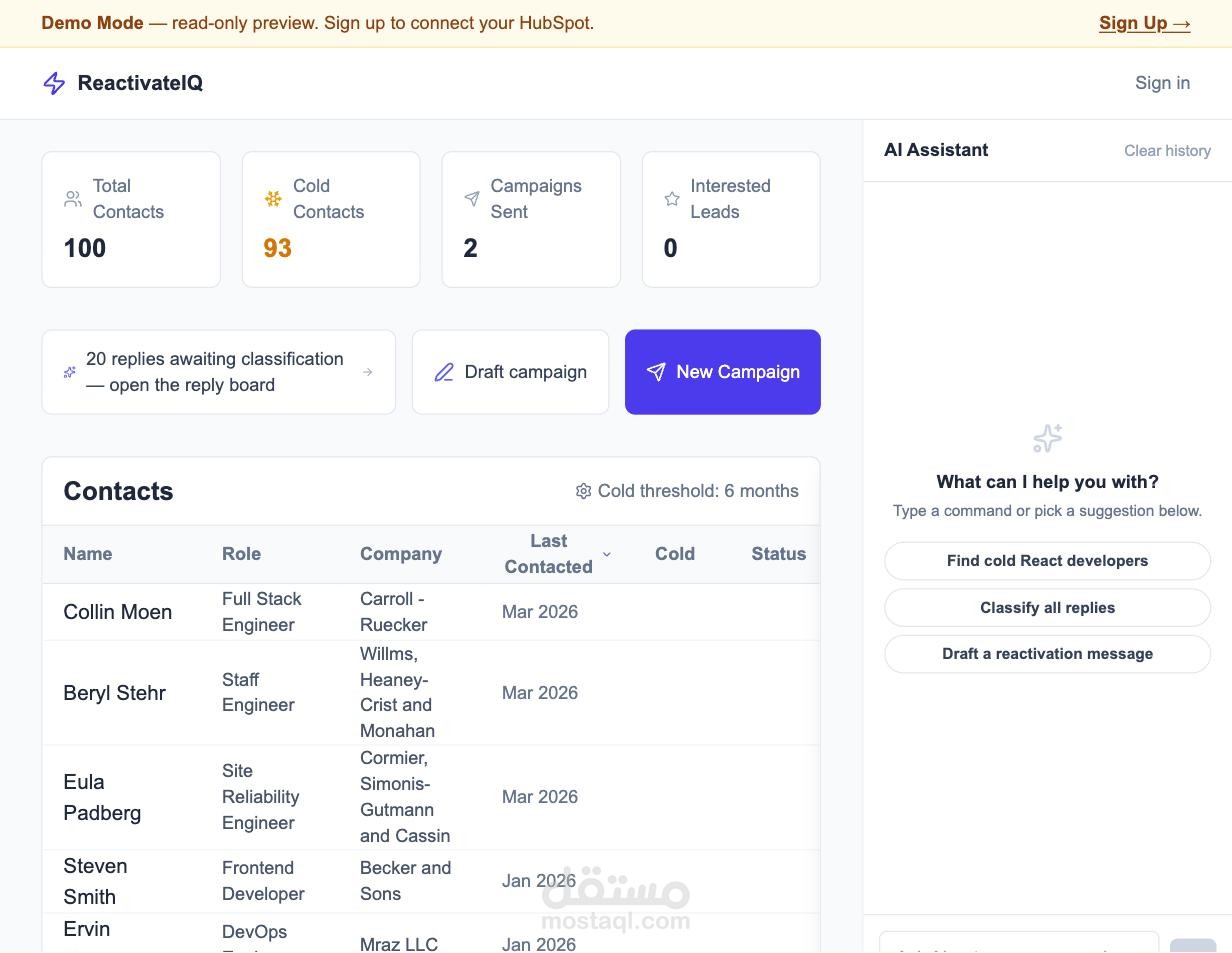Pick the Draft a reactivation message suggestion

[x=1047, y=654]
